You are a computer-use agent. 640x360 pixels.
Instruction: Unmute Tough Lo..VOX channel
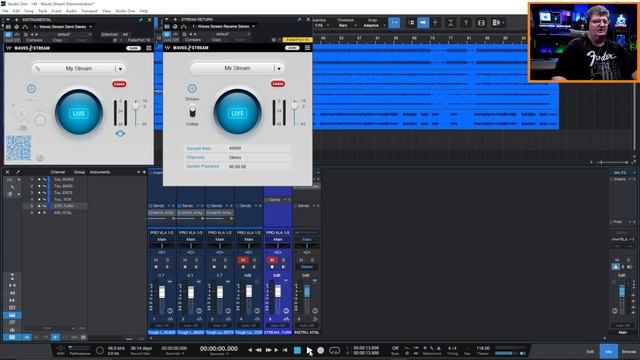243,260
